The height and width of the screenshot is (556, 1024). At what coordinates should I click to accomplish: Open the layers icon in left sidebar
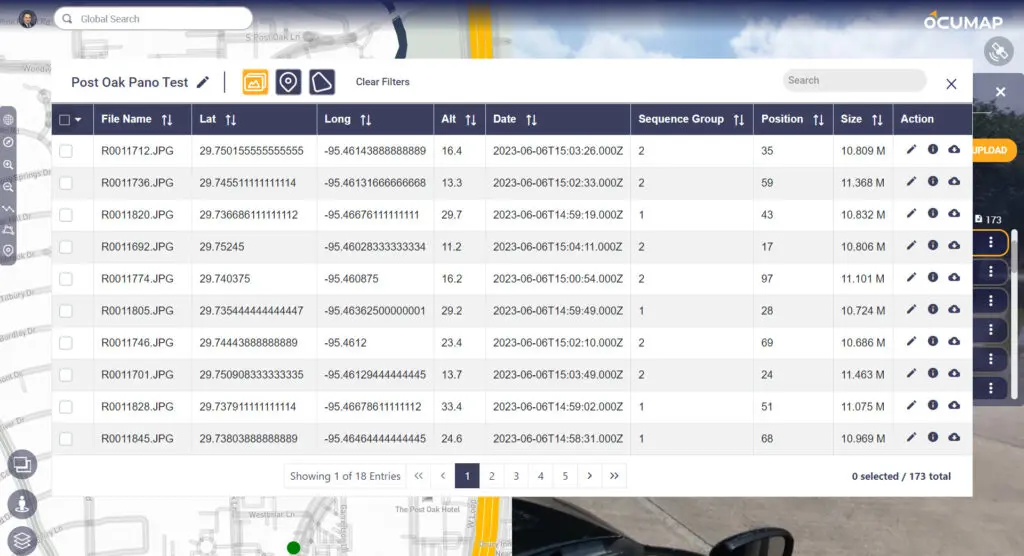click(22, 541)
